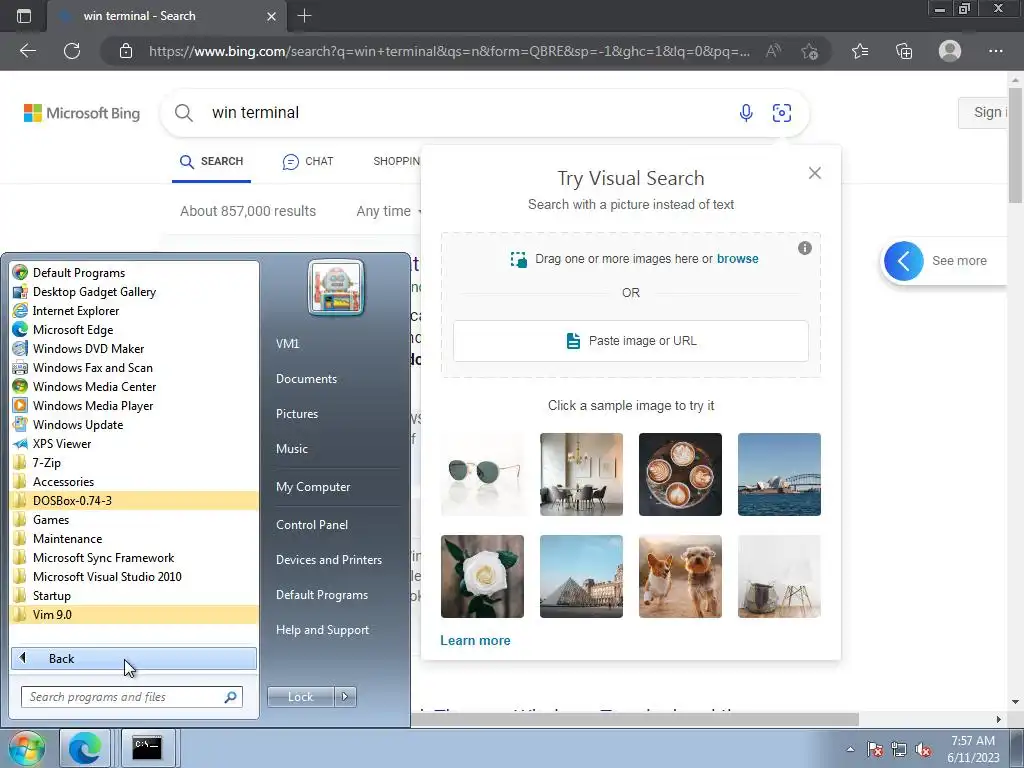Viewport: 1024px width, 768px height.
Task: Click the visual search camera icon
Action: pyautogui.click(x=782, y=112)
